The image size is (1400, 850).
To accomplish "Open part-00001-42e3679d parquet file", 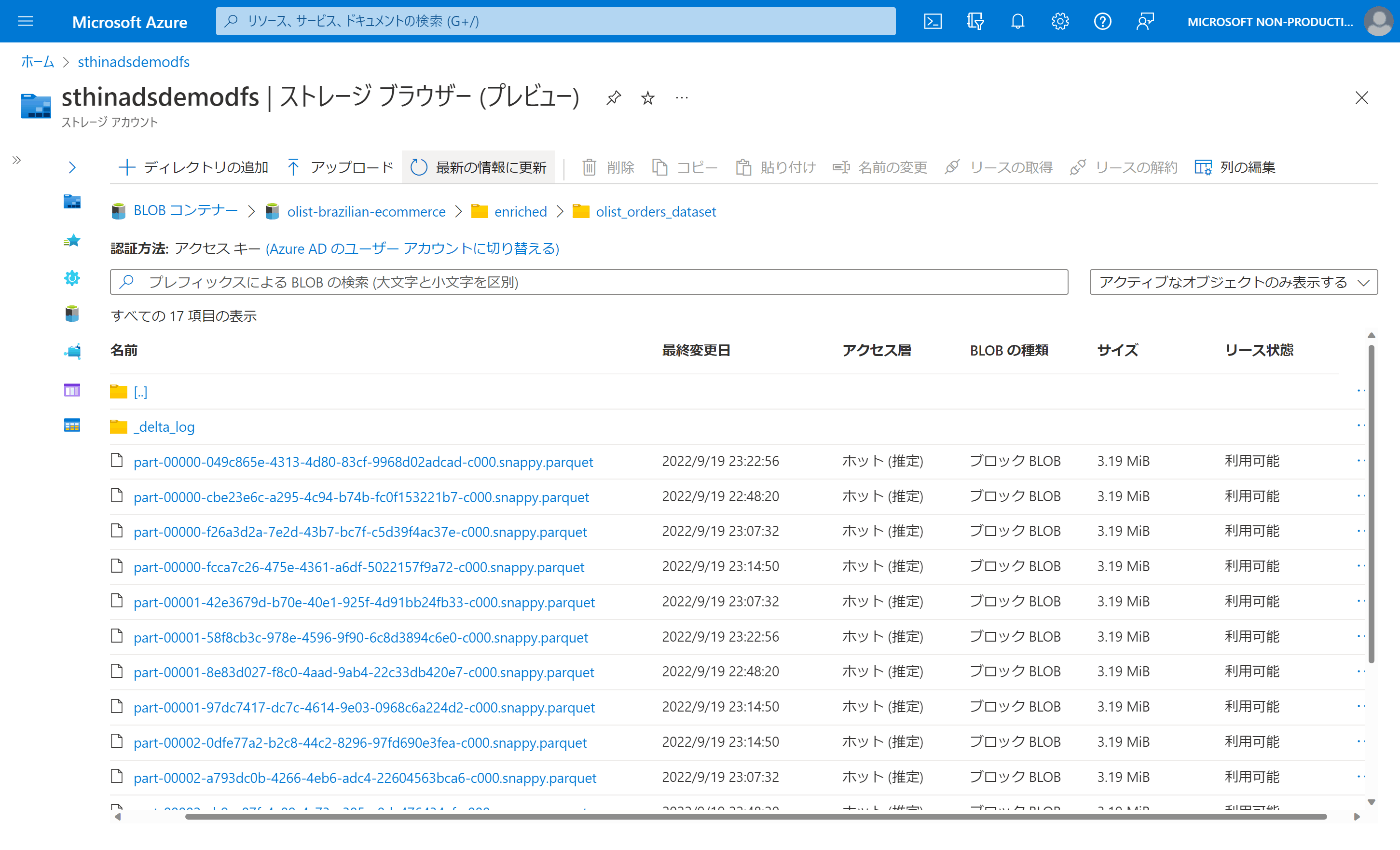I will click(x=364, y=602).
